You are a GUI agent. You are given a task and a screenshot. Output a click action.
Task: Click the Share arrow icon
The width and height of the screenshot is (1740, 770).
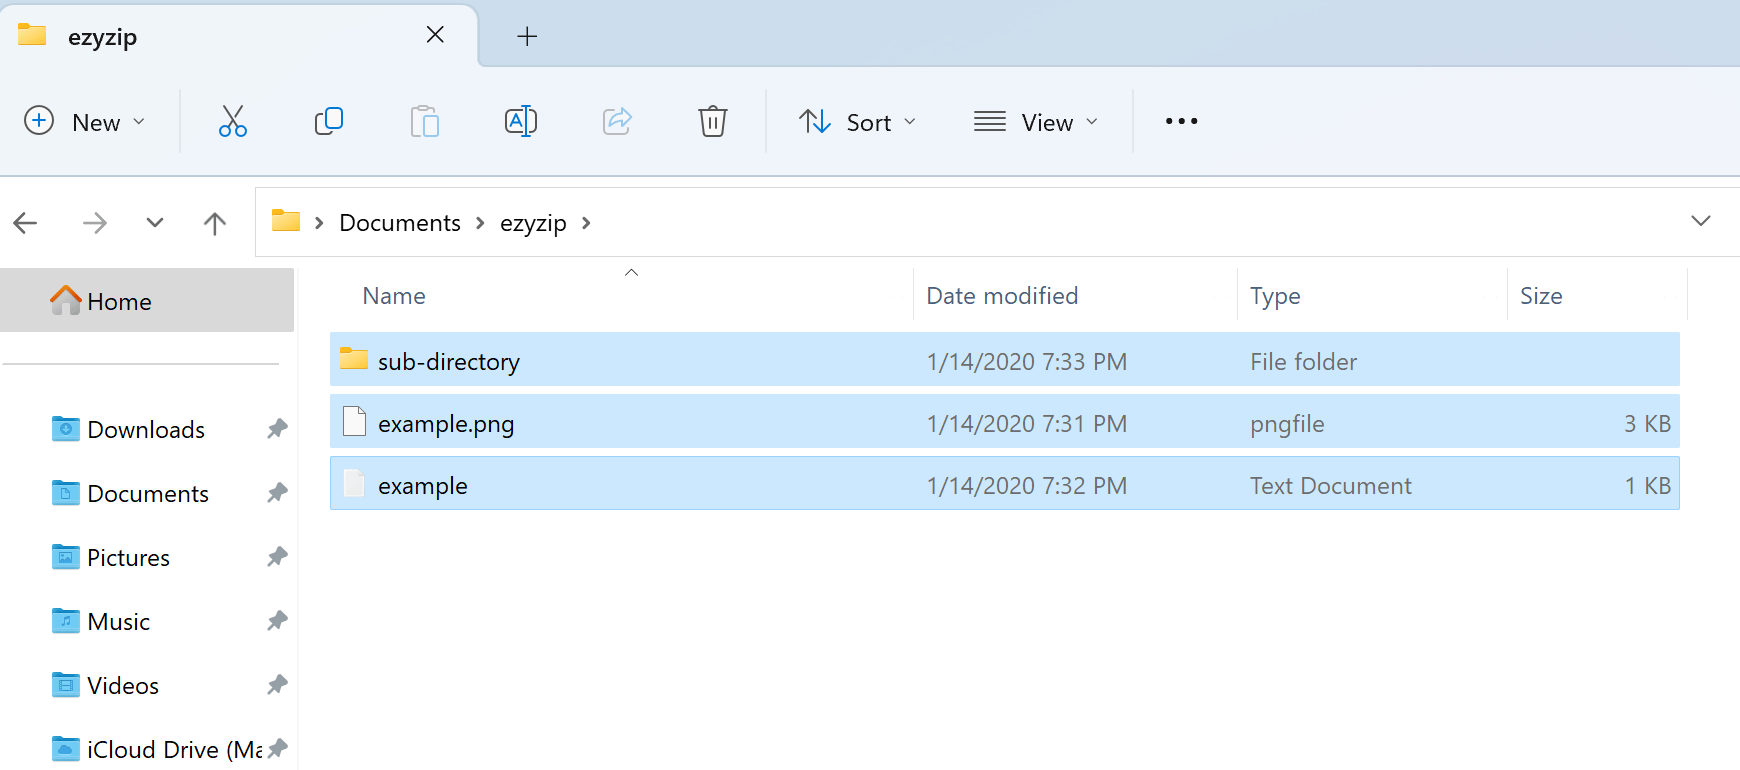click(x=617, y=121)
